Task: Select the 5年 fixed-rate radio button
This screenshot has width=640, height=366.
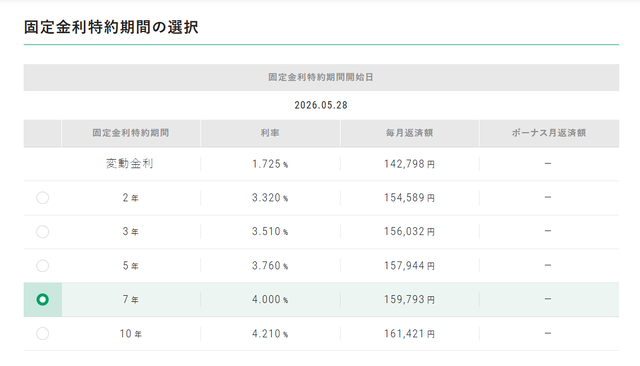Action: click(42, 266)
